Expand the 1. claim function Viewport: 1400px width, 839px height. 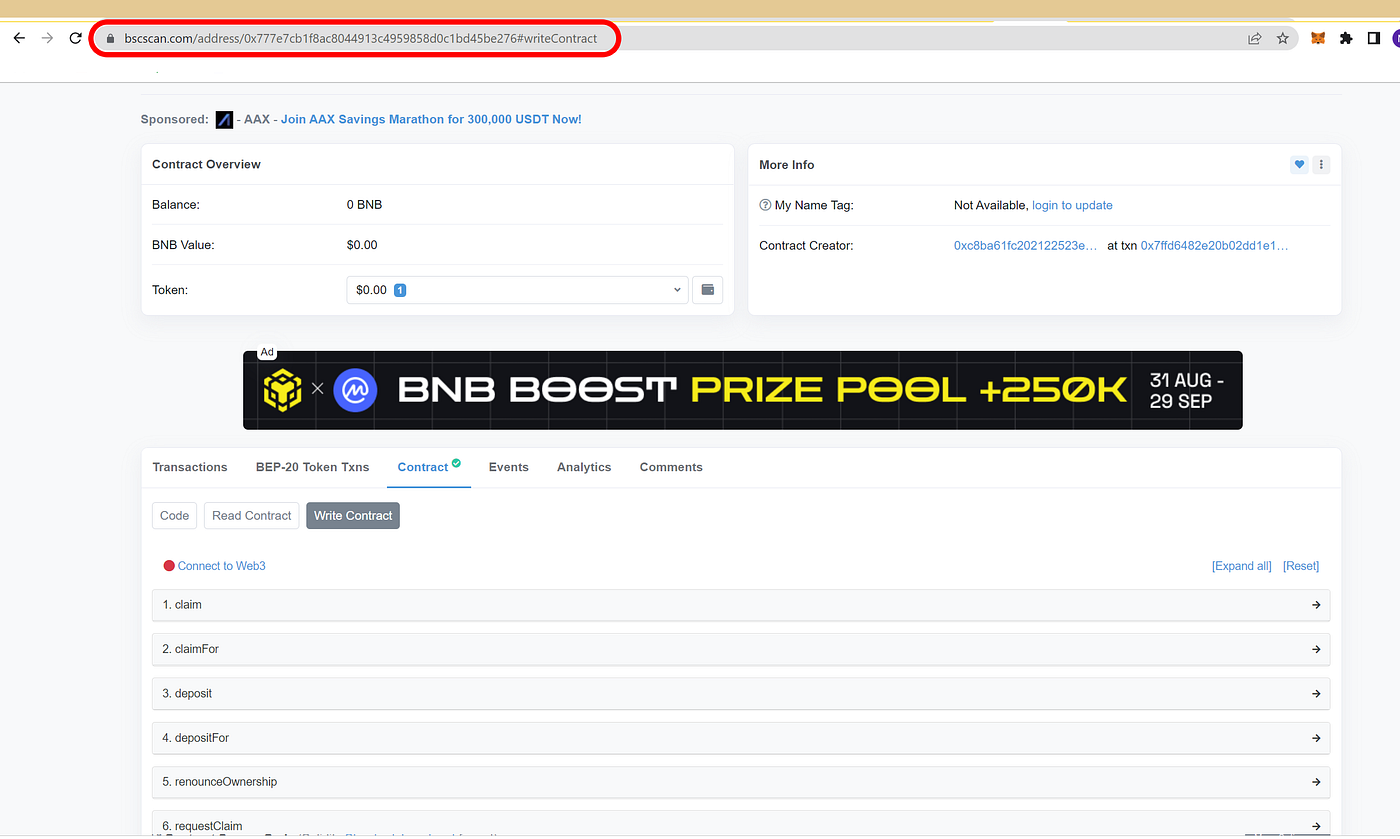[741, 605]
